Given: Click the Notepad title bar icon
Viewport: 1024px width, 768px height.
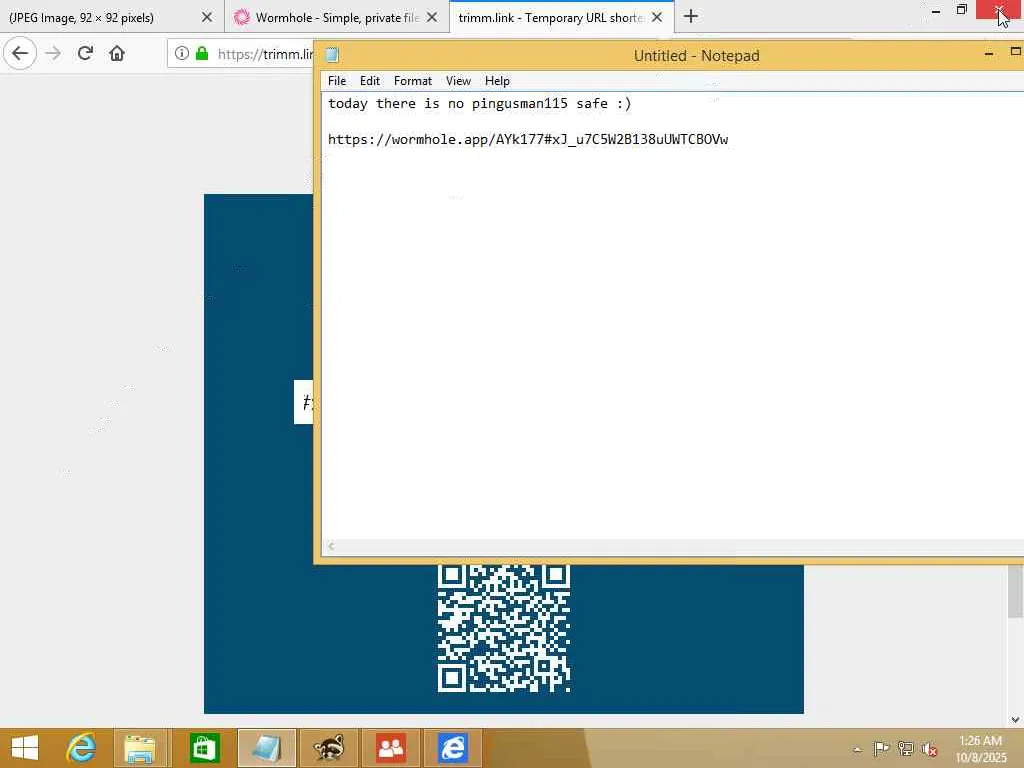Looking at the screenshot, I should (x=332, y=56).
